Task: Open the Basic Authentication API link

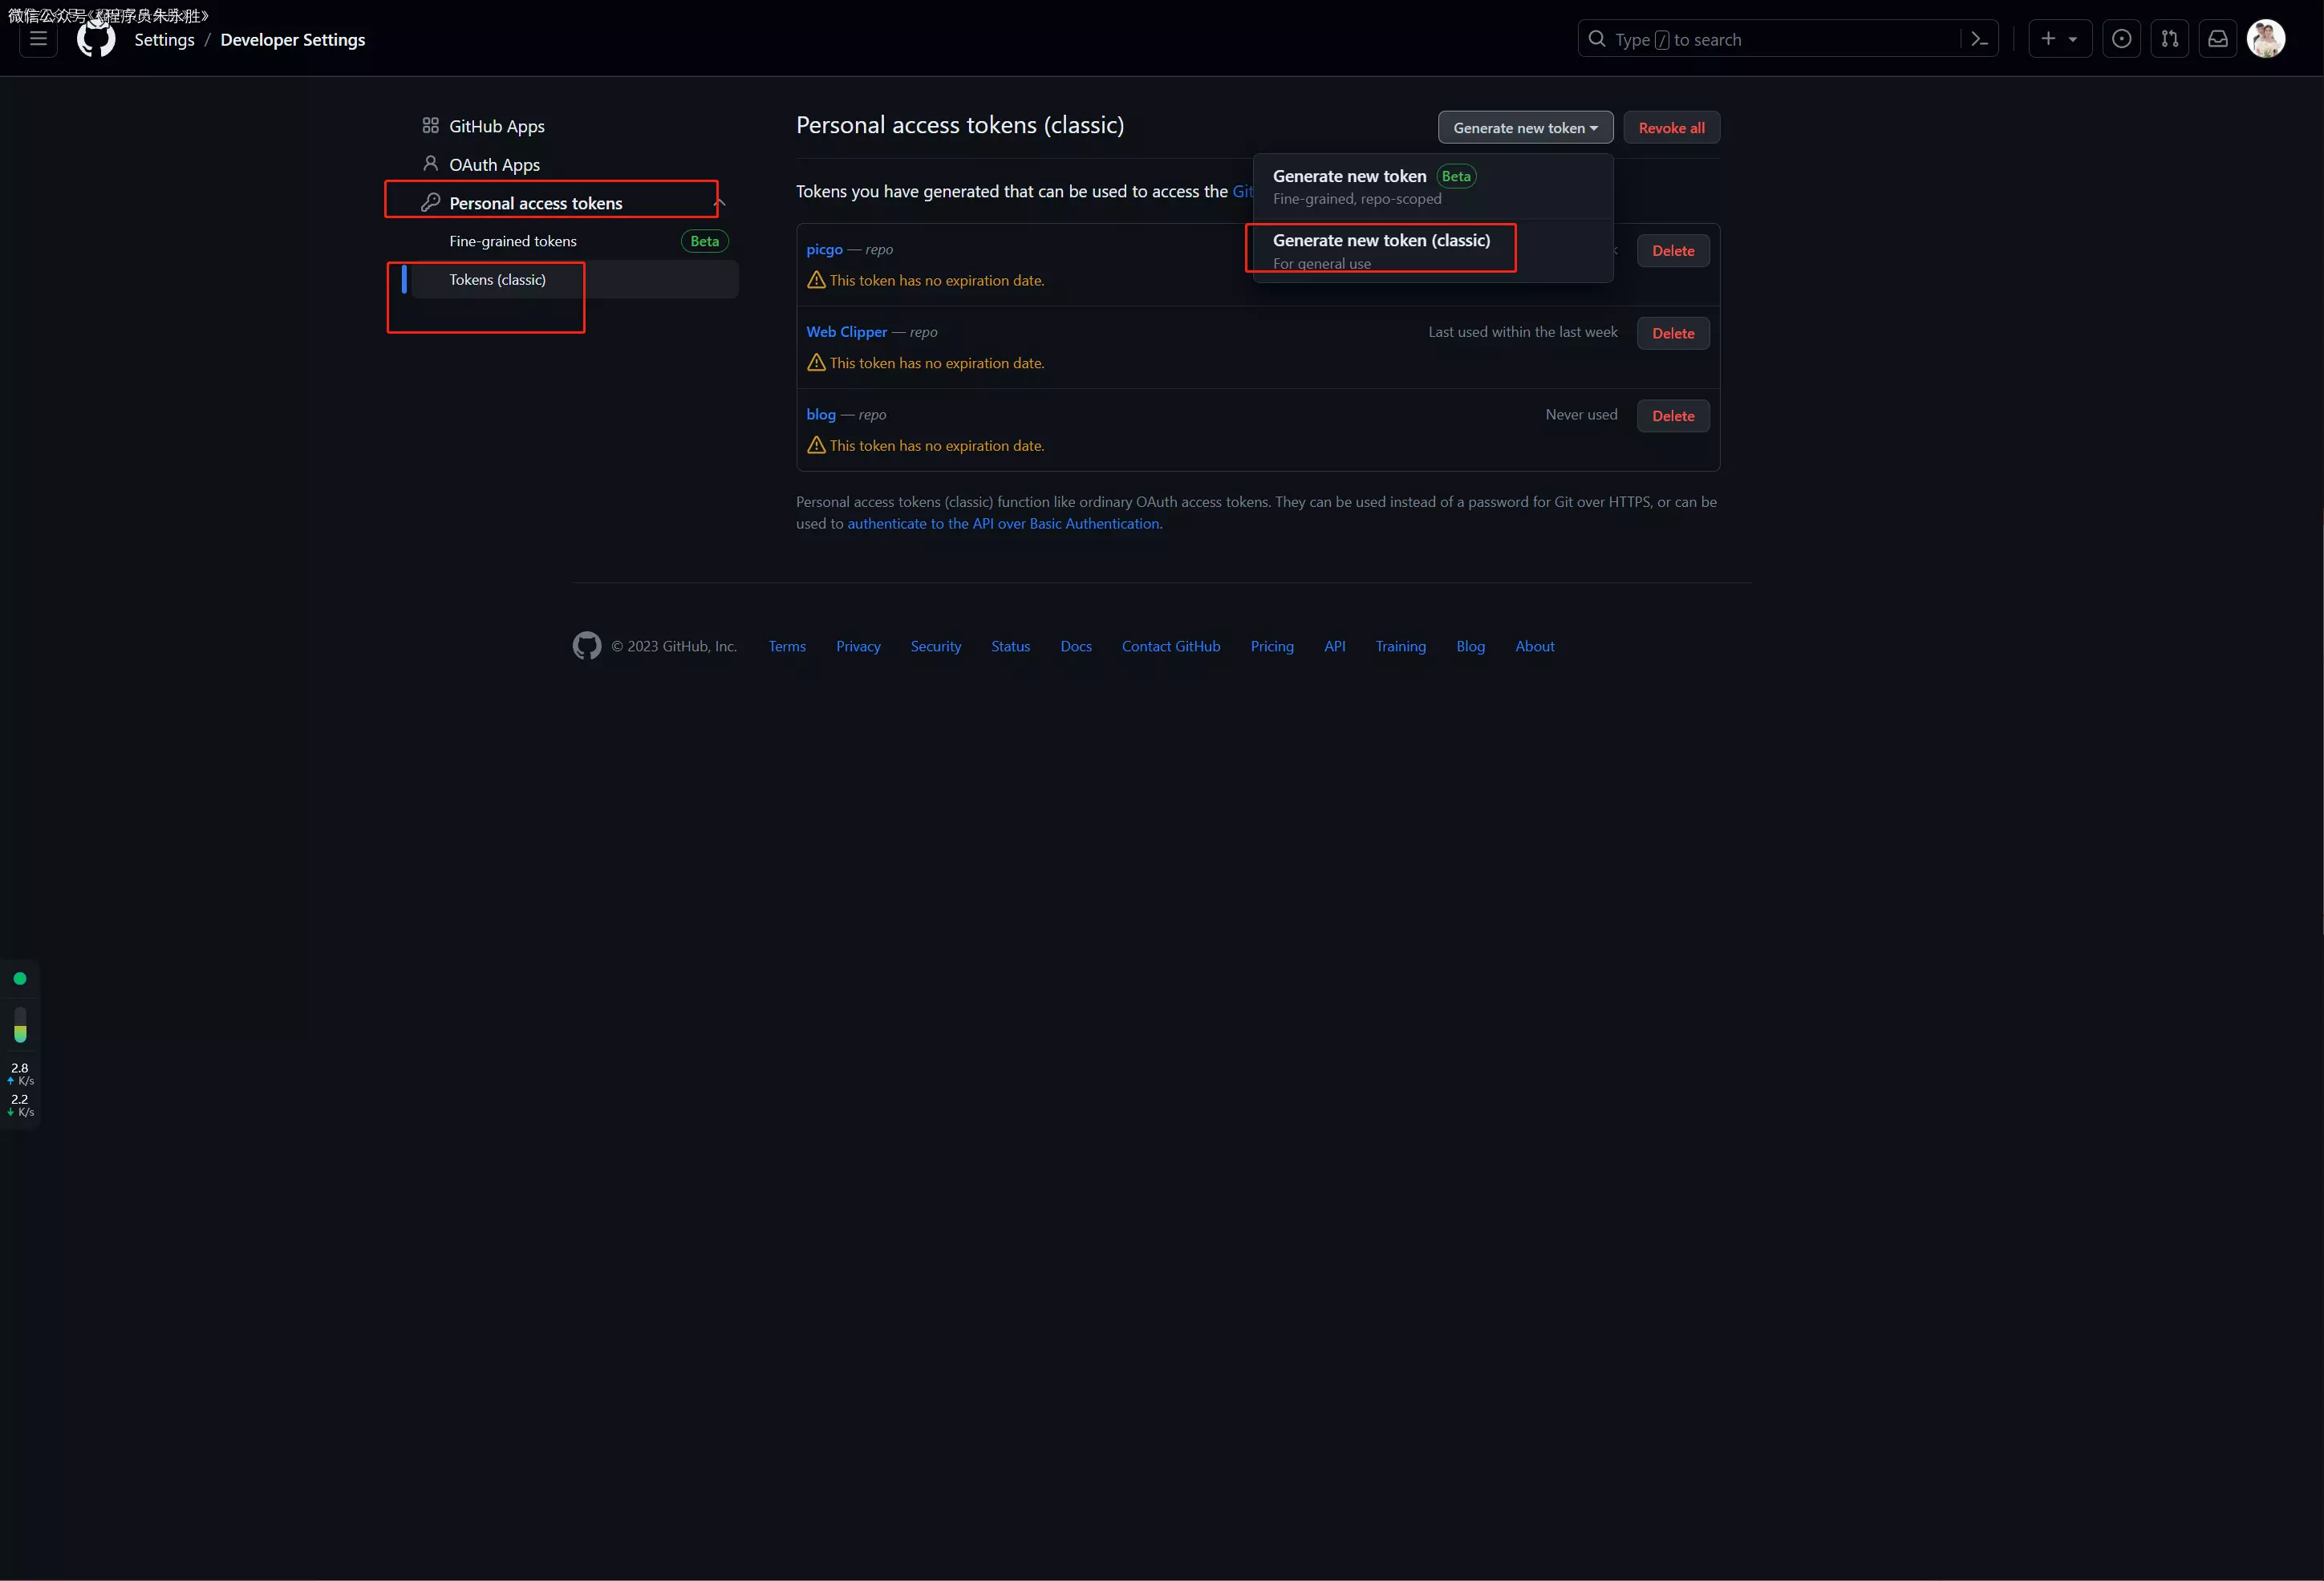Action: tap(1003, 523)
